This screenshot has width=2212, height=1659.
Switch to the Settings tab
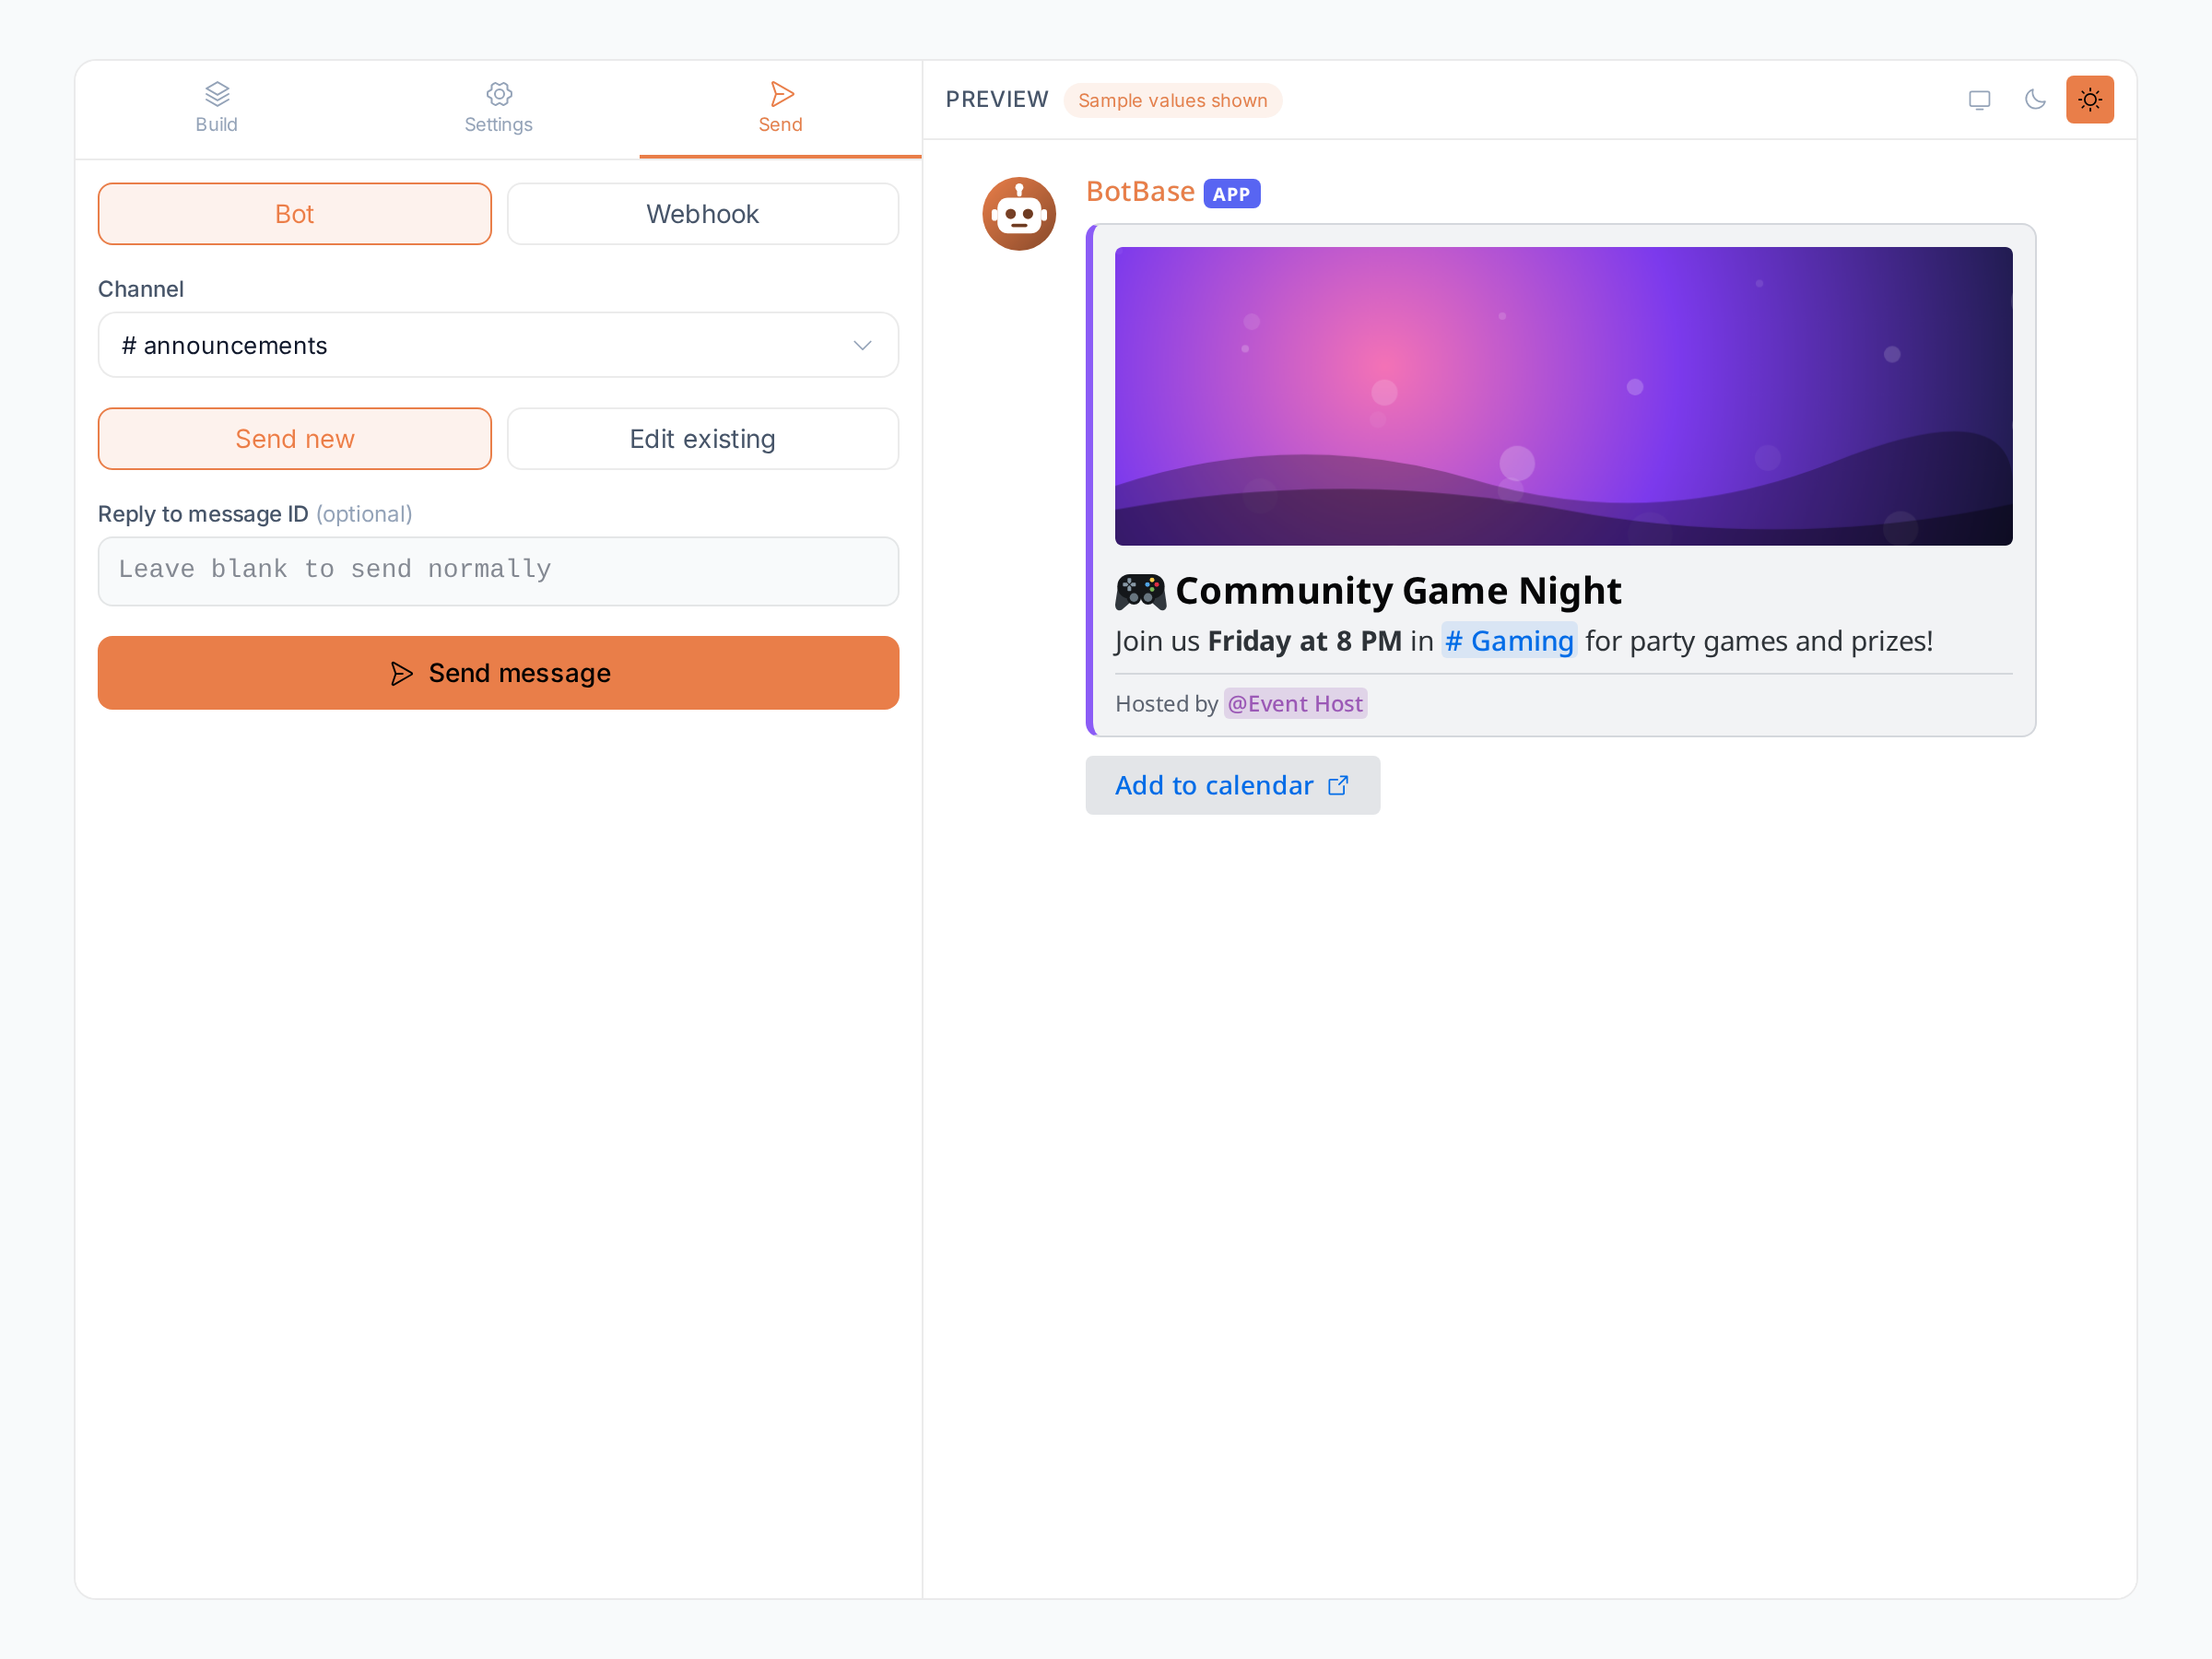(498, 108)
